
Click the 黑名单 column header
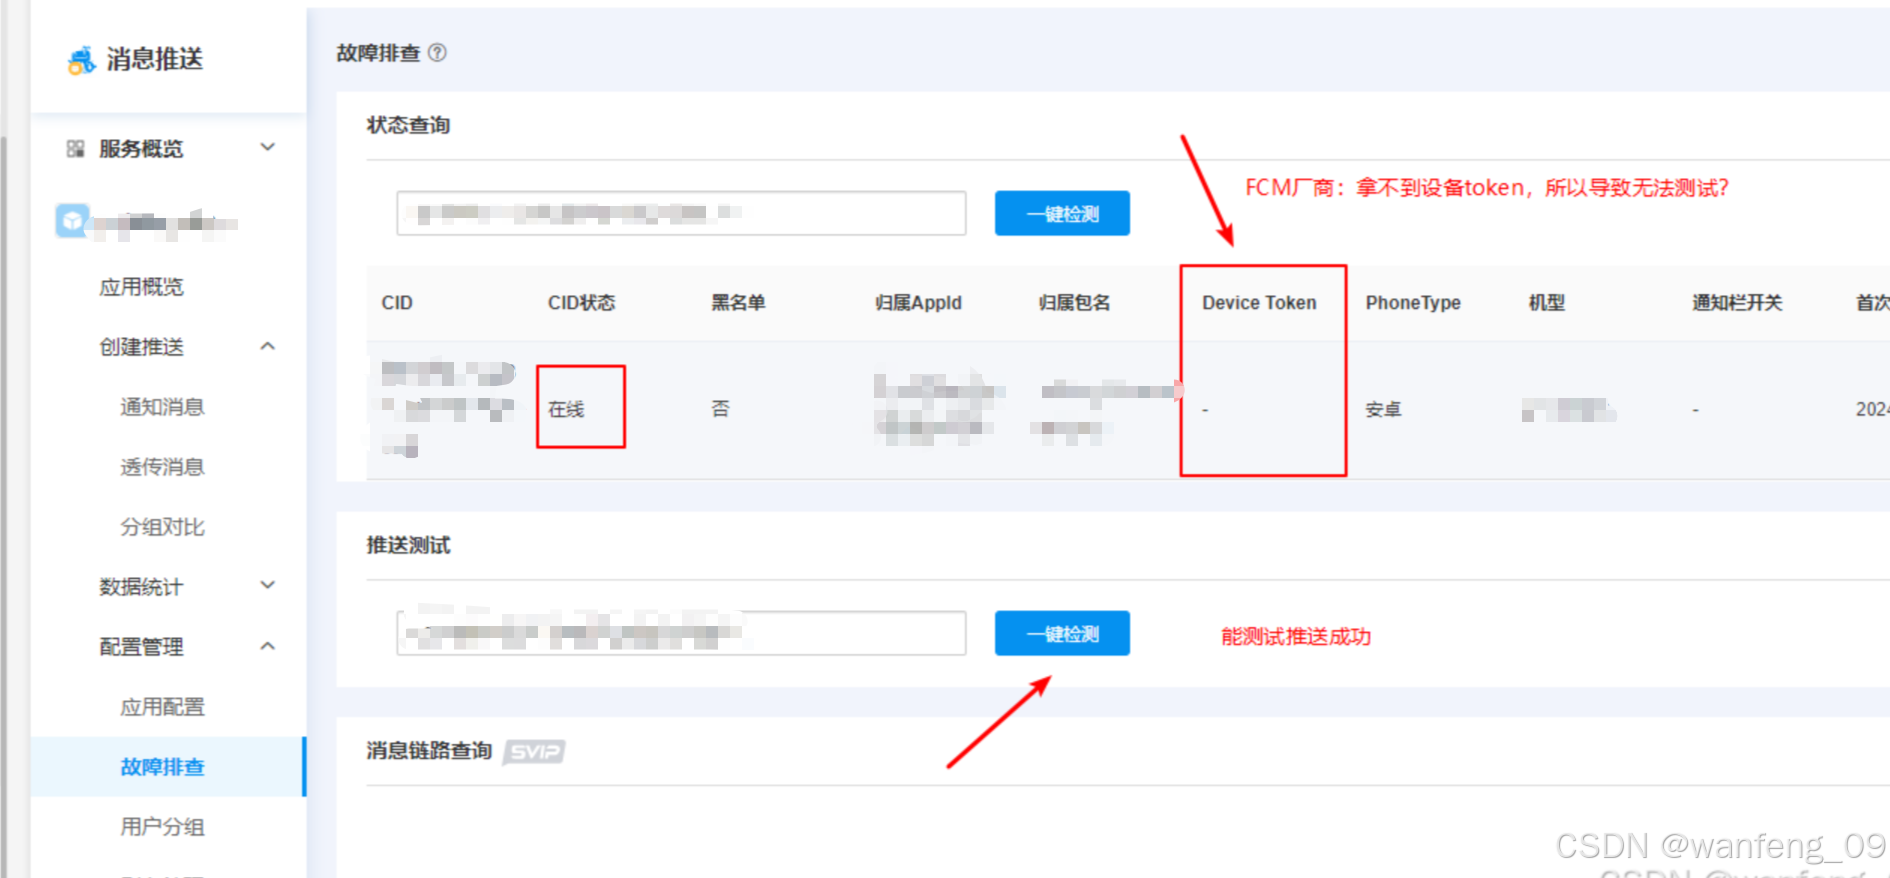point(738,303)
